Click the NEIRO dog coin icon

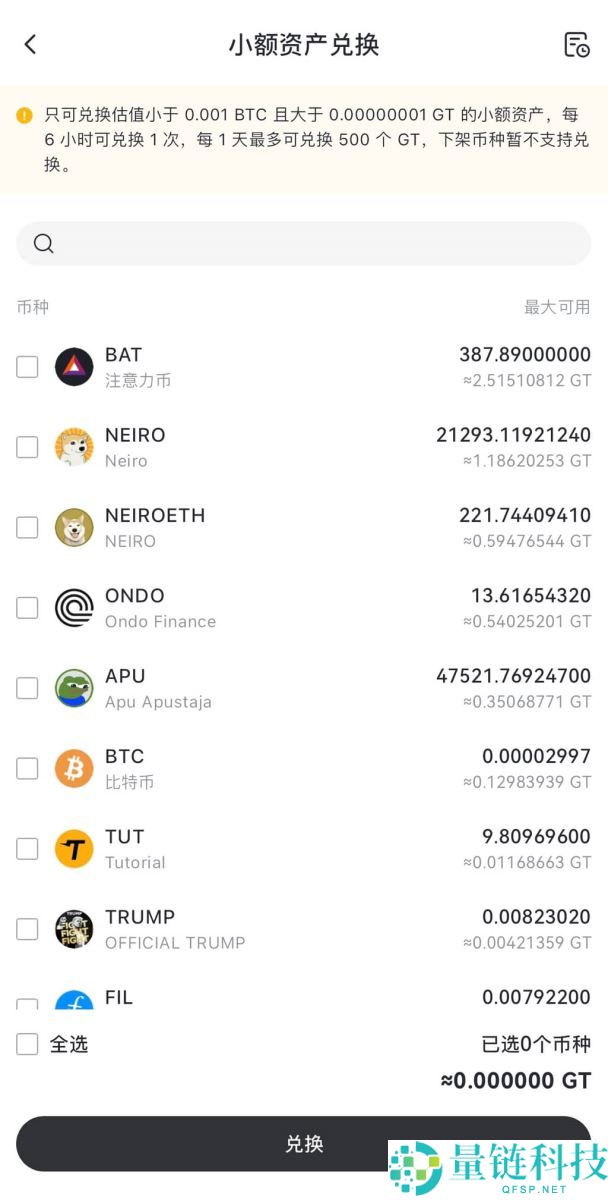tap(74, 447)
